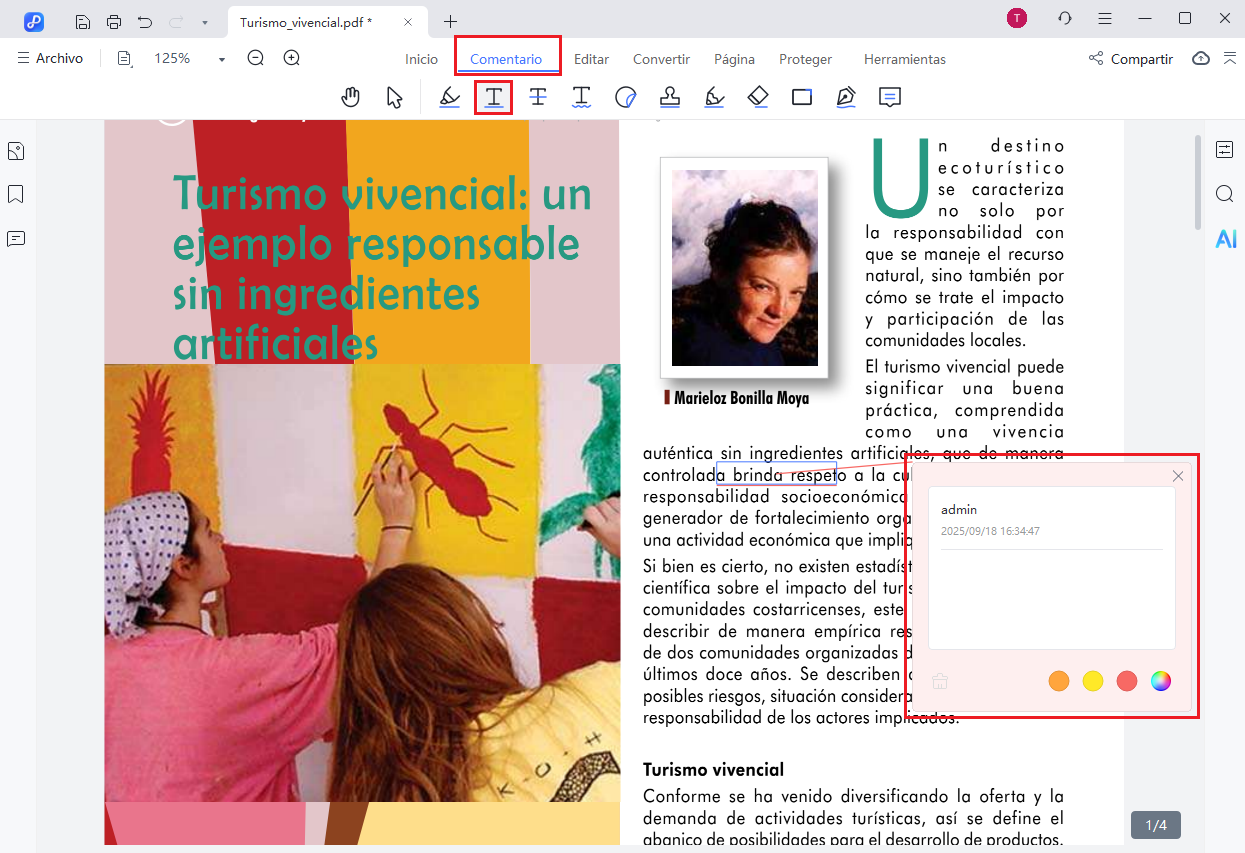Open the page display mode dropdown
The image size is (1245, 853).
point(125,59)
